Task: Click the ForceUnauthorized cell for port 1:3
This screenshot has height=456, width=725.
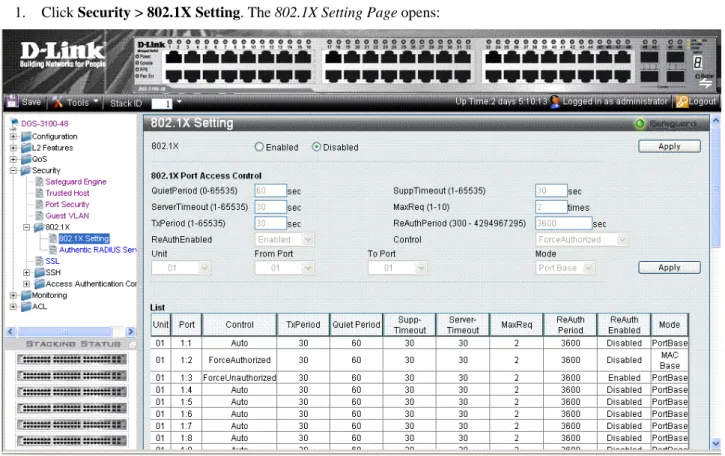Action: point(239,378)
